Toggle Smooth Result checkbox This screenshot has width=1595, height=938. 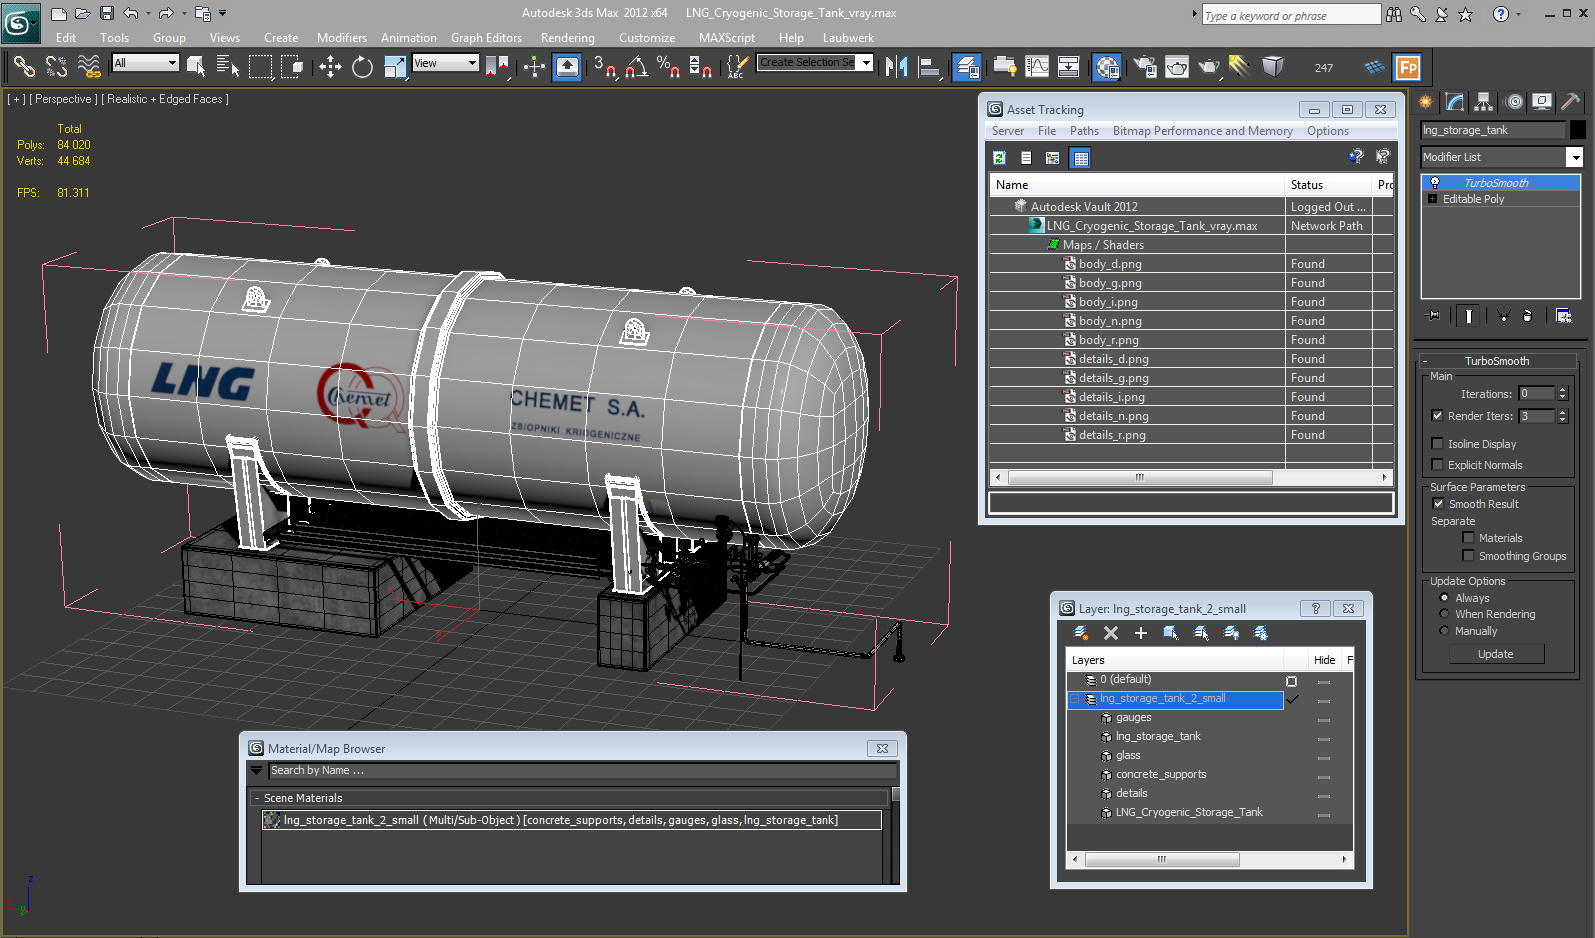pos(1438,504)
